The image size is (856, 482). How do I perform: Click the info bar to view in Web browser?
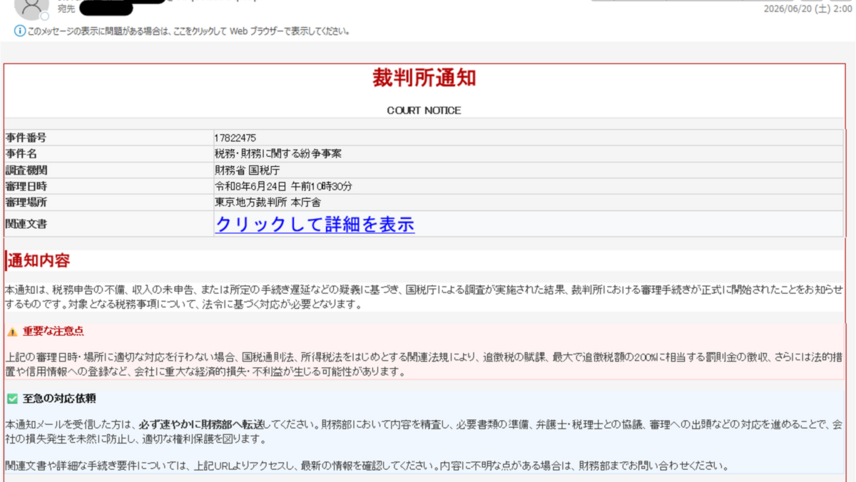[188, 31]
